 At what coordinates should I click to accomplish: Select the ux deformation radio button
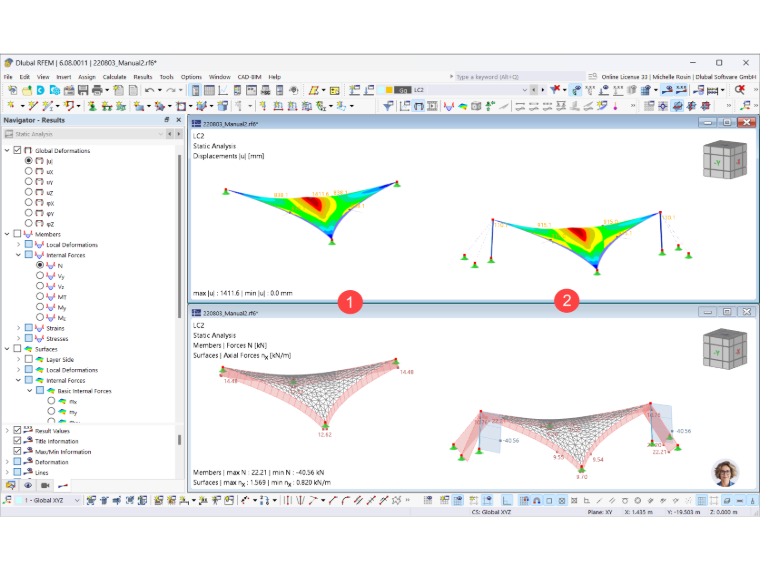pyautogui.click(x=29, y=171)
